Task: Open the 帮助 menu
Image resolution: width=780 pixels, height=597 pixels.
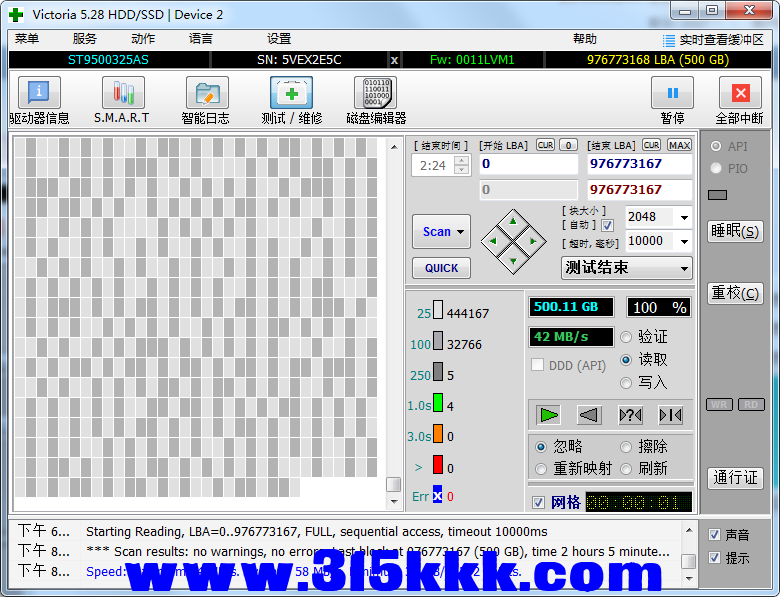Action: pyautogui.click(x=585, y=39)
